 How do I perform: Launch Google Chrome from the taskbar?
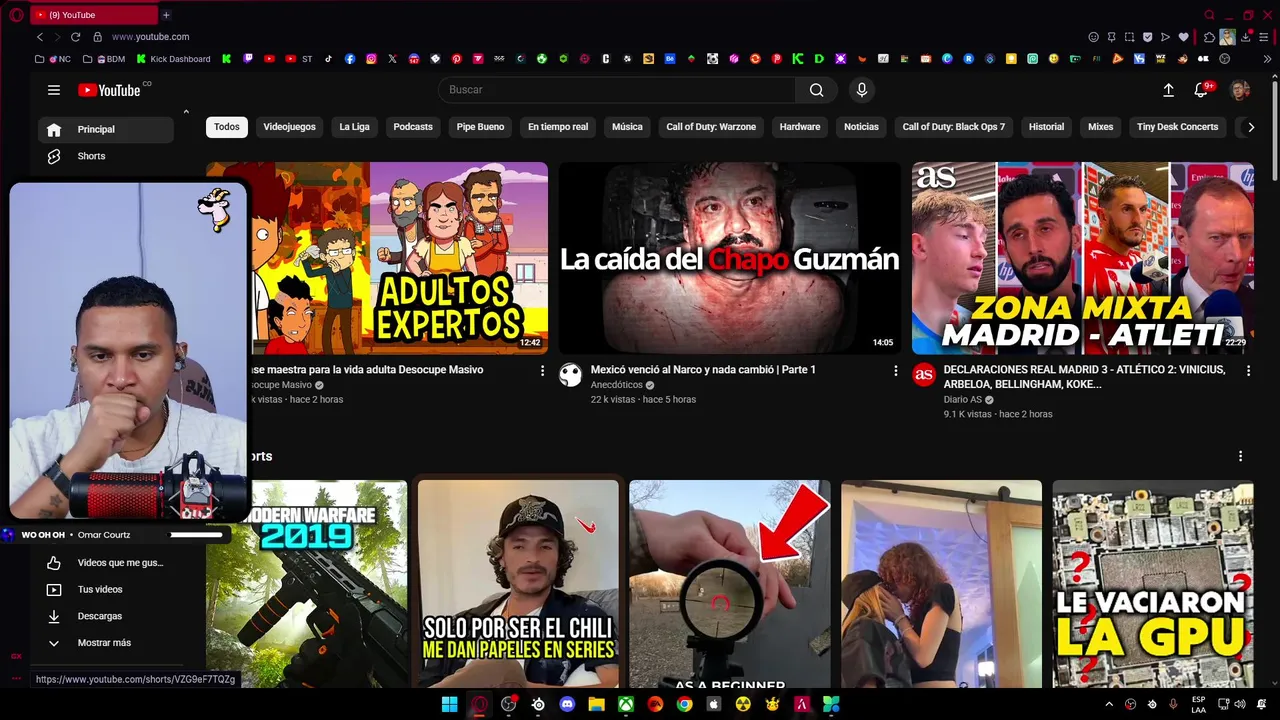tap(684, 704)
